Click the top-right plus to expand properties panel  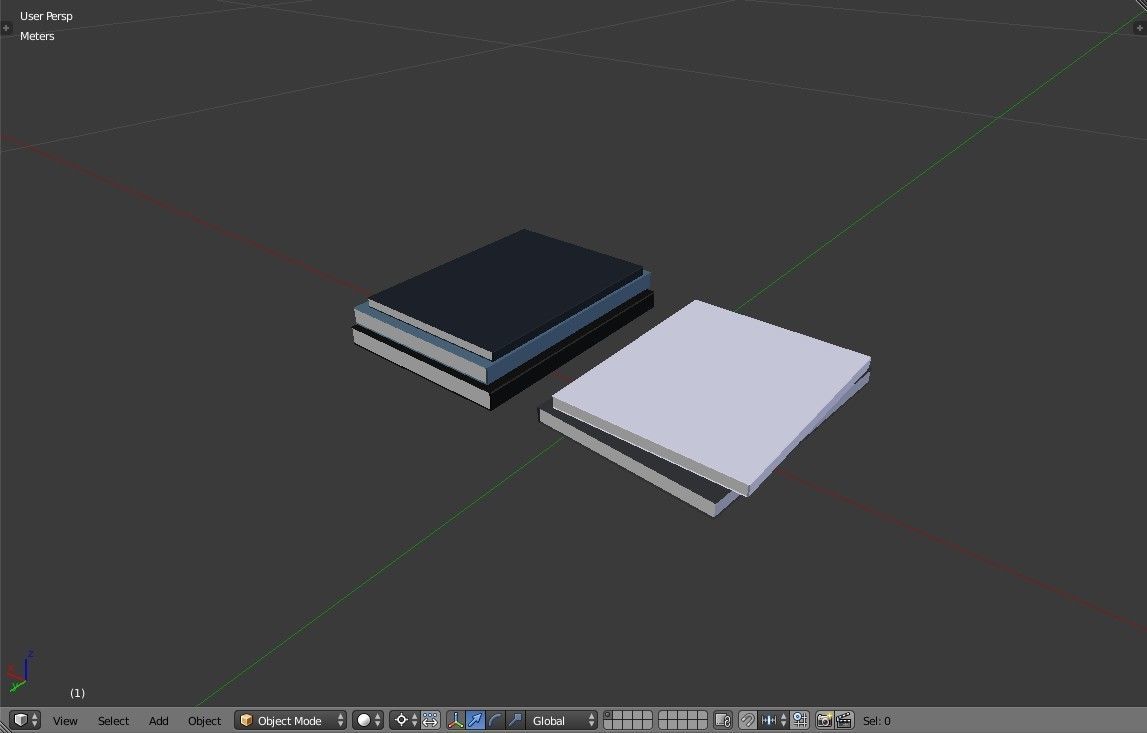pos(1140,28)
